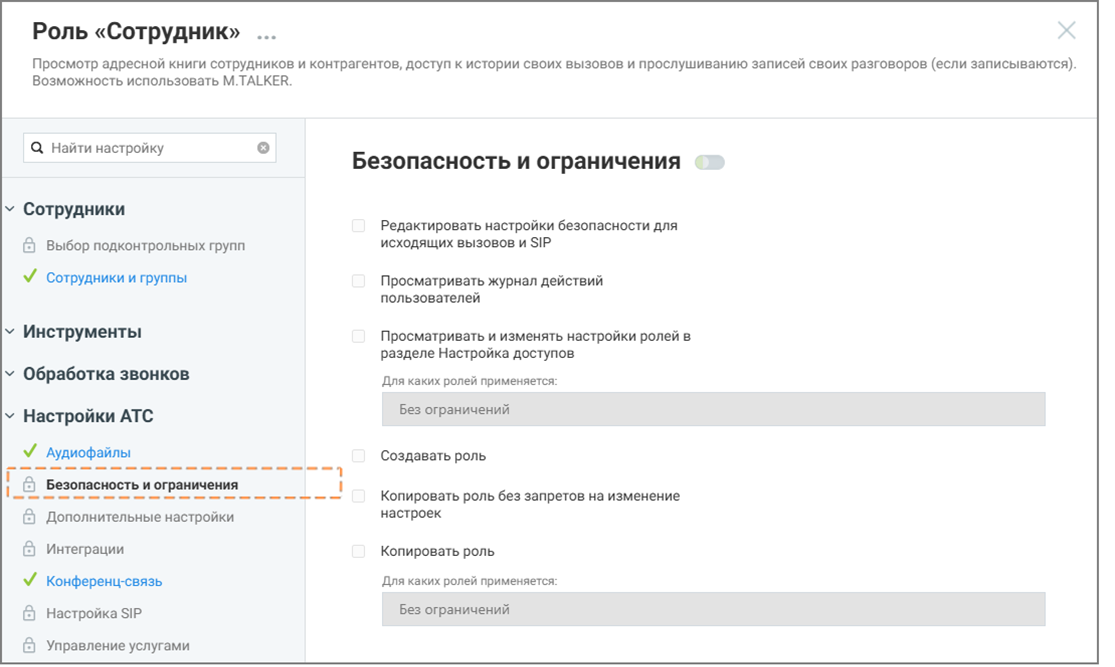Check 'Просматривать и изменять настройки ролей' checkbox
Viewport: 1115px width, 667px height.
click(x=358, y=336)
